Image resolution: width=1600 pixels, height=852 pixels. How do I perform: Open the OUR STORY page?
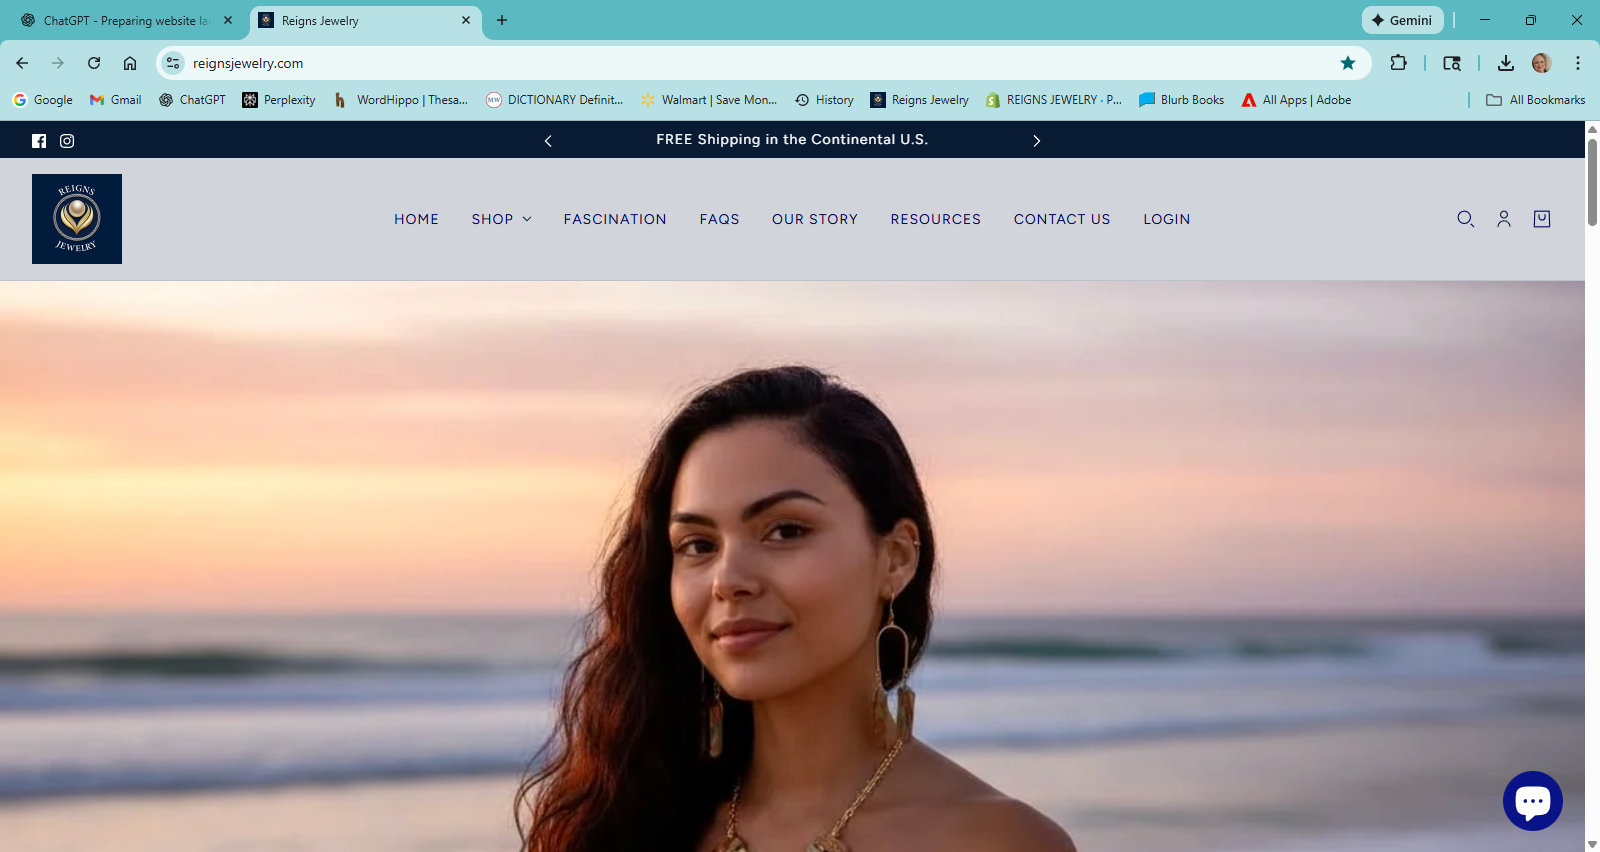(x=814, y=219)
